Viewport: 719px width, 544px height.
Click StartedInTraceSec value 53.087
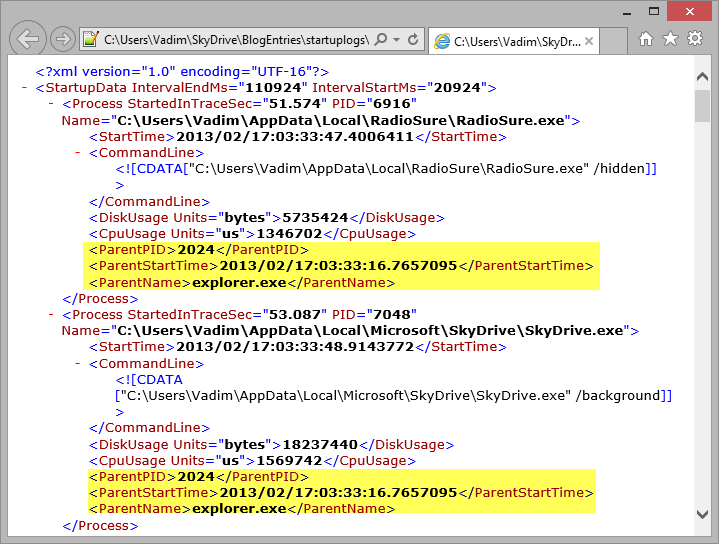tap(294, 315)
